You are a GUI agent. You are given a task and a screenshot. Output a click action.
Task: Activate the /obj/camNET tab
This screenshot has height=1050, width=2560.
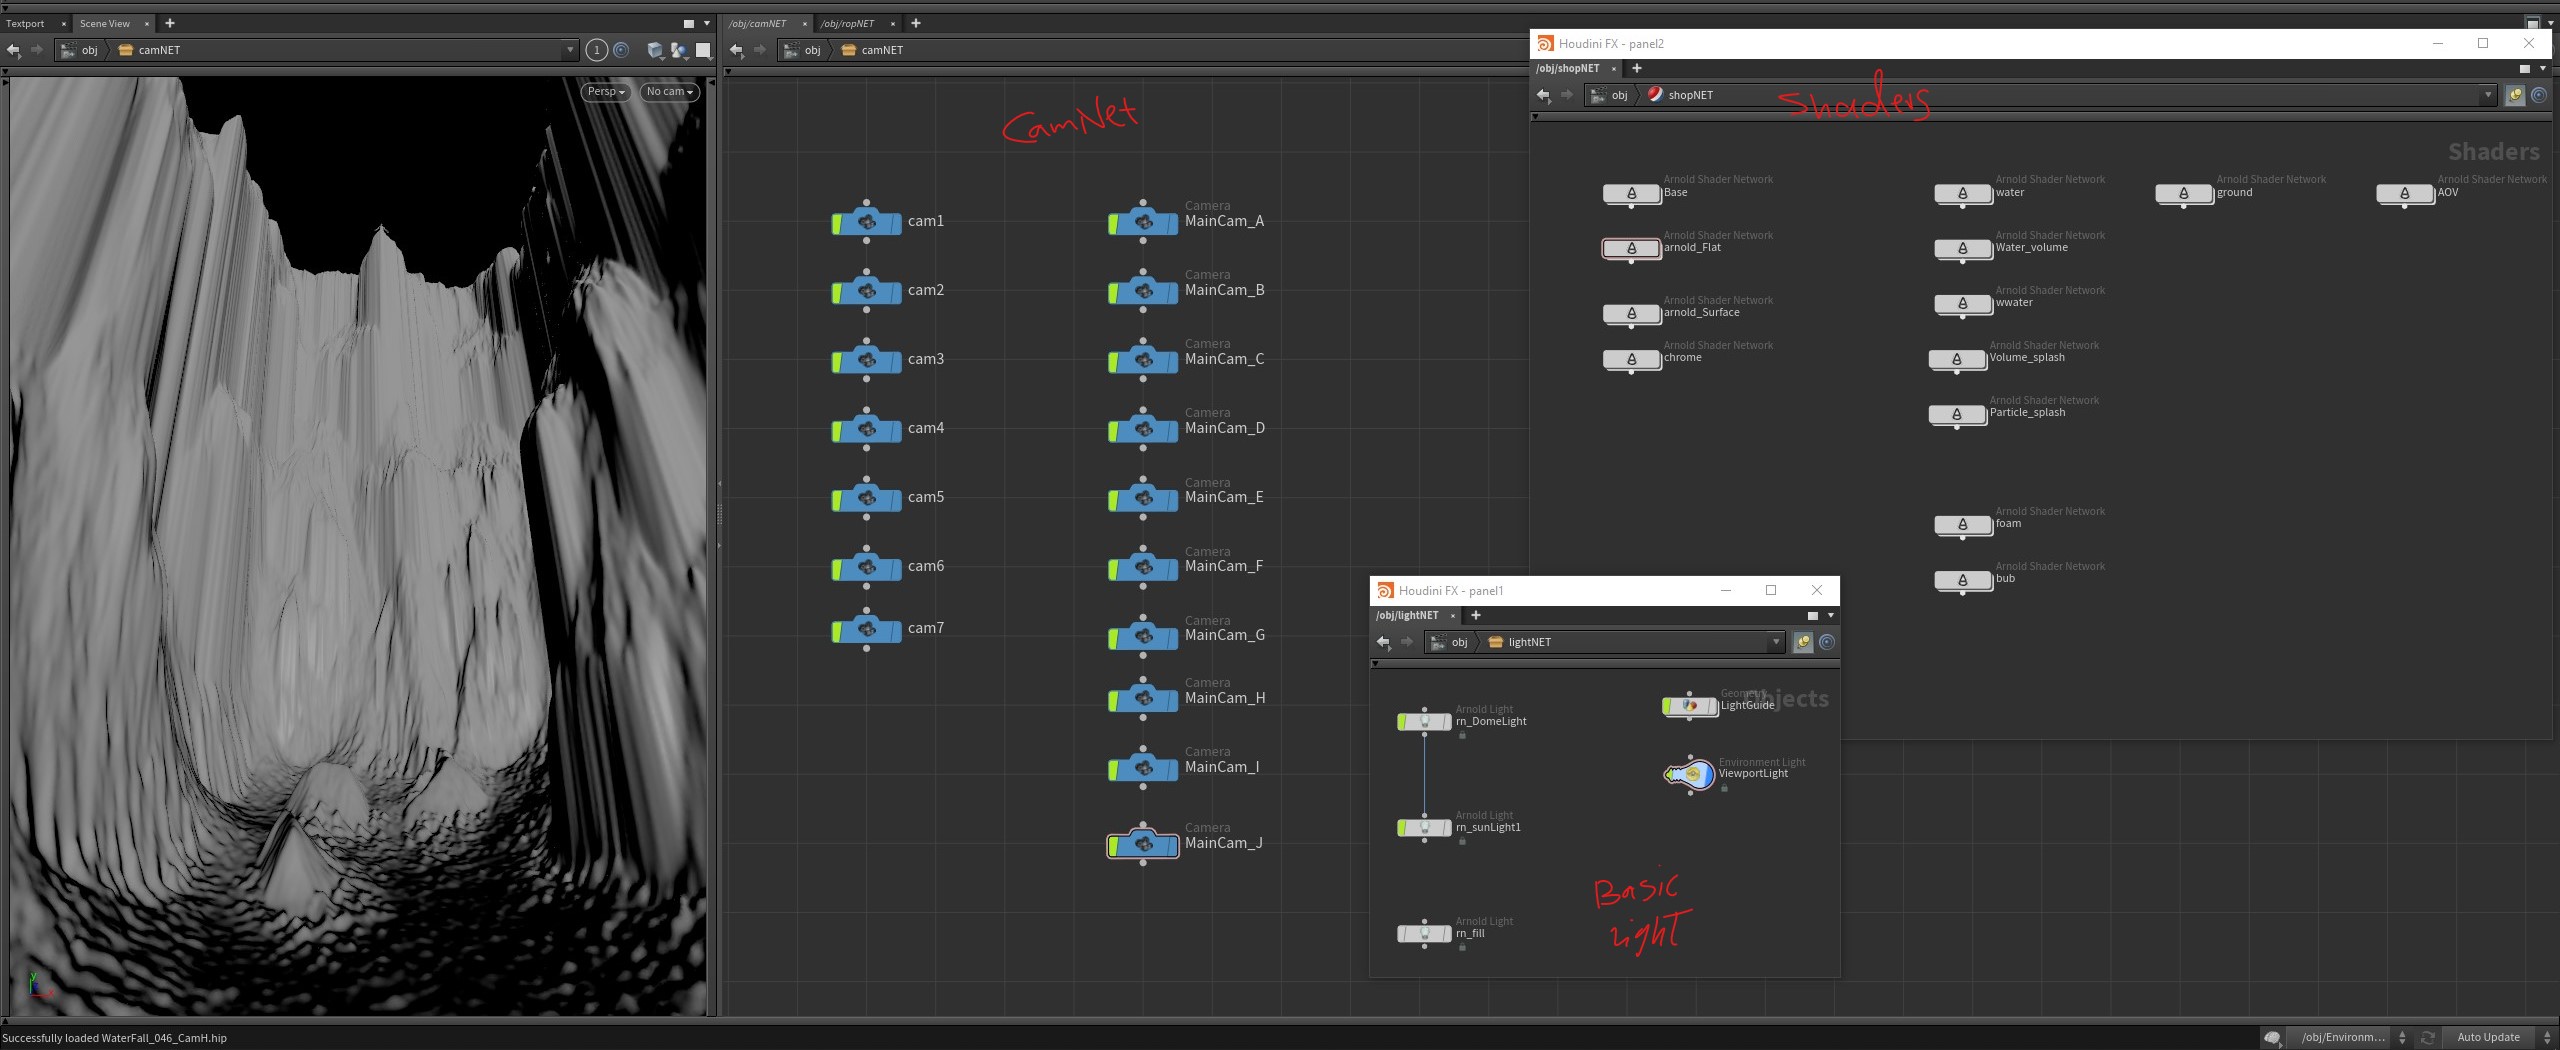[x=758, y=23]
